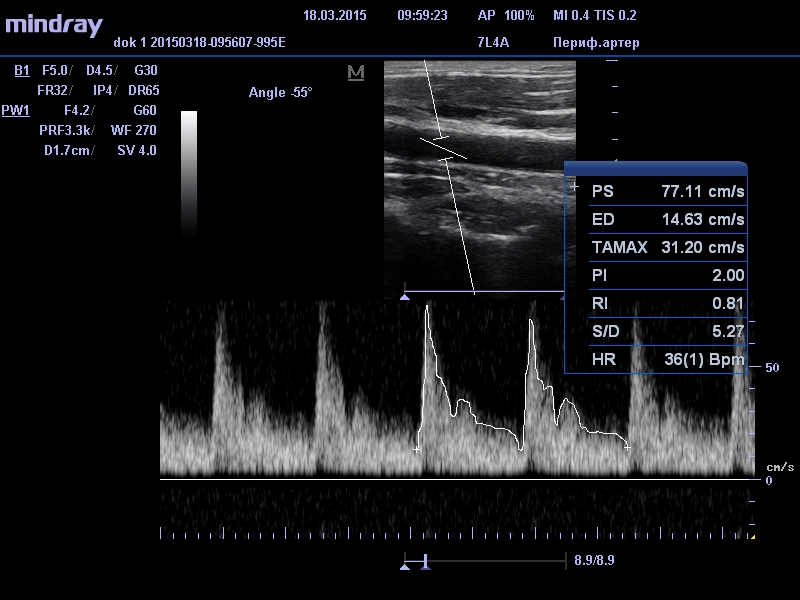Click the HR 36(1) Bpm result row
The height and width of the screenshot is (600, 800).
667,359
